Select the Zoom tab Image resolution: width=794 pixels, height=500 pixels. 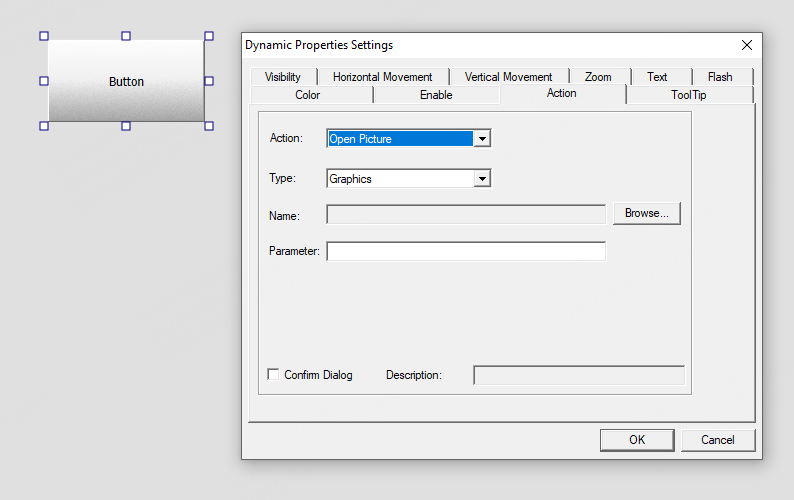coord(599,76)
